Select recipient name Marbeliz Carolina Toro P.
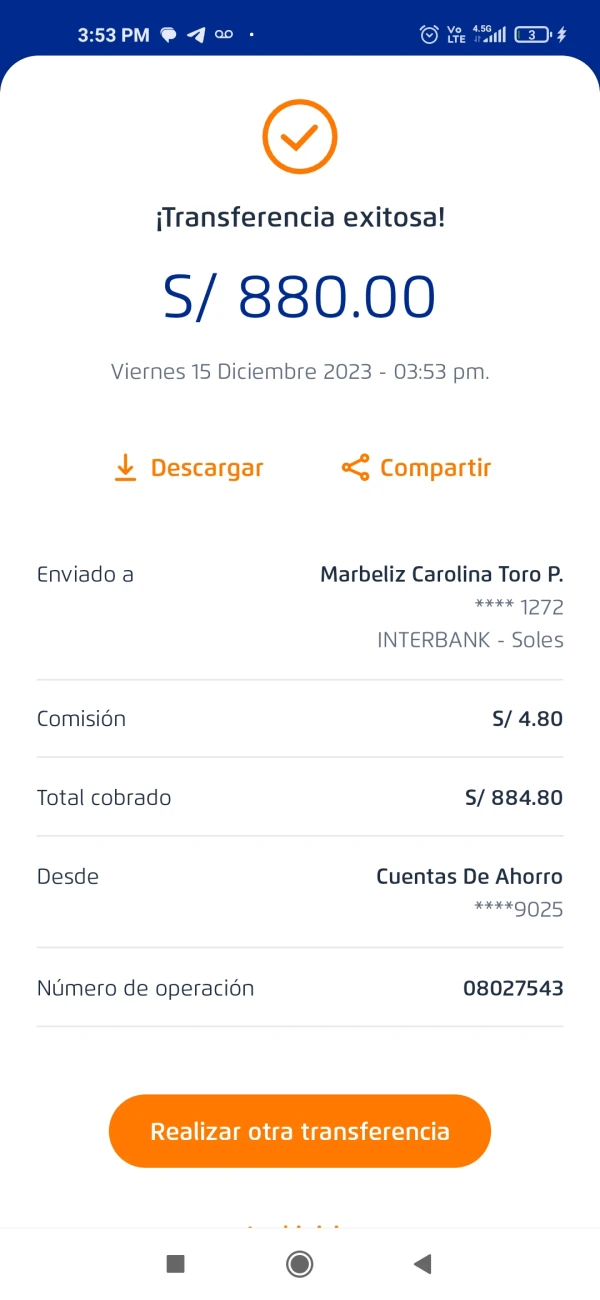 441,575
